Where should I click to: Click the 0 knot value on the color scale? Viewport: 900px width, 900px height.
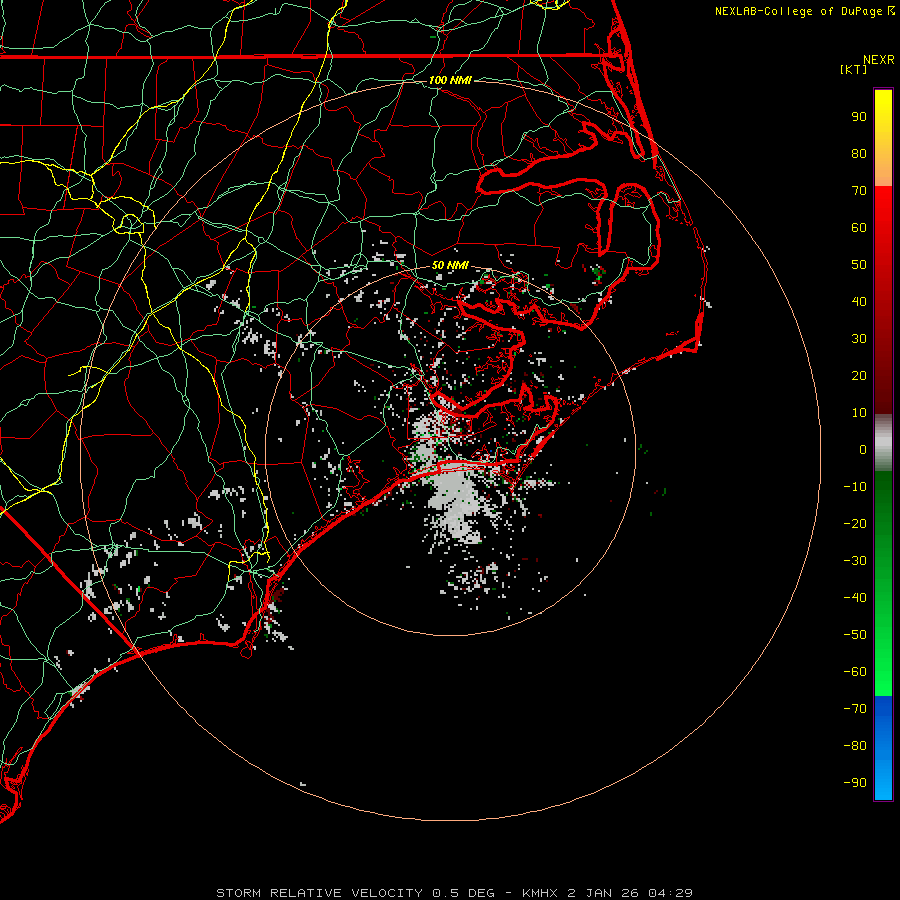pos(863,450)
